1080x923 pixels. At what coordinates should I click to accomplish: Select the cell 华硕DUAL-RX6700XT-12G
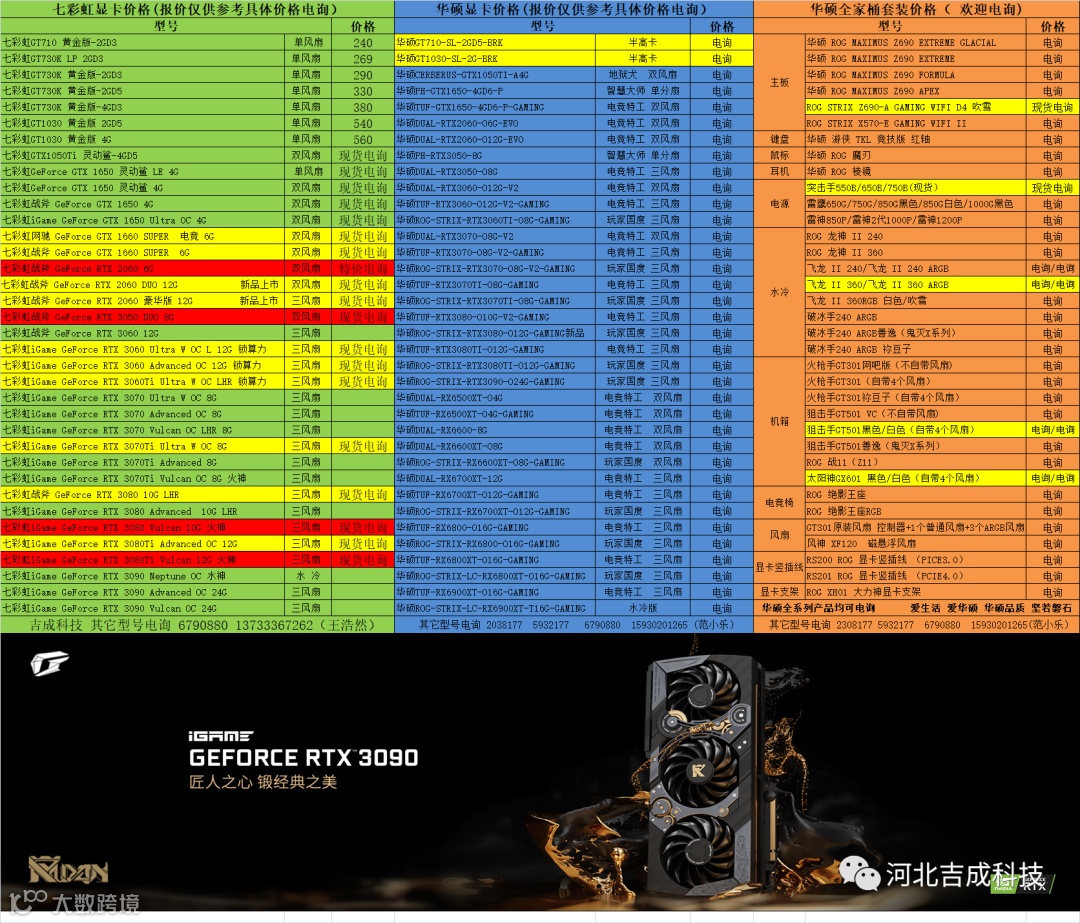[495, 479]
